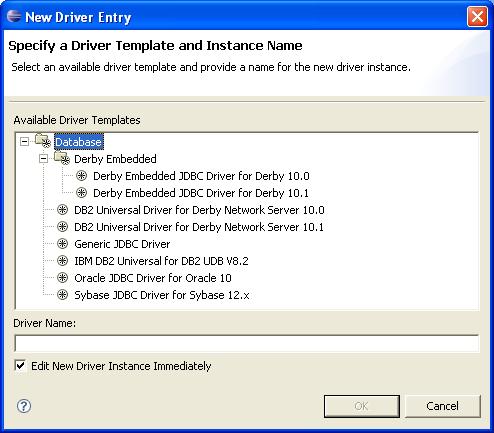Click the Generic JDBC Driver icon
494x433 pixels.
click(x=62, y=244)
